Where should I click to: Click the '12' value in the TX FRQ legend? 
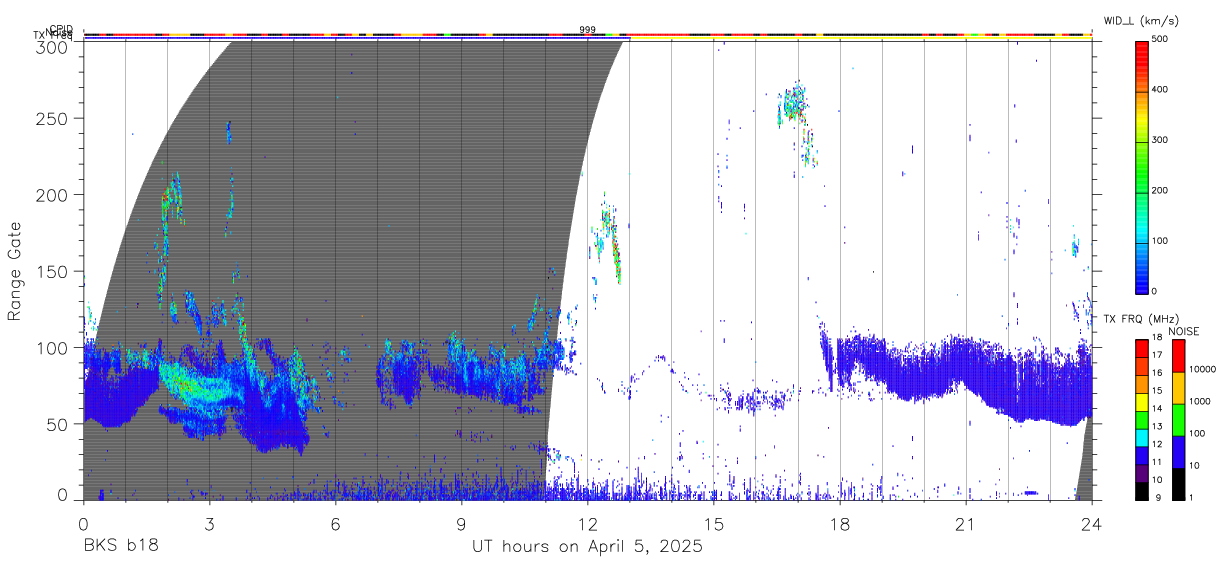pos(1157,444)
